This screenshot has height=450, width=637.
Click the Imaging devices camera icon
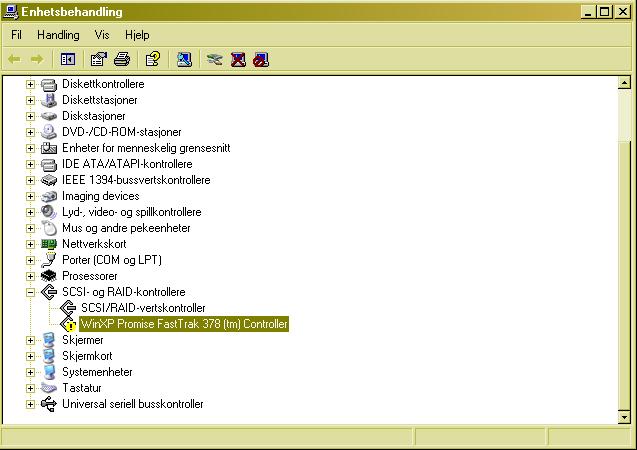click(49, 197)
